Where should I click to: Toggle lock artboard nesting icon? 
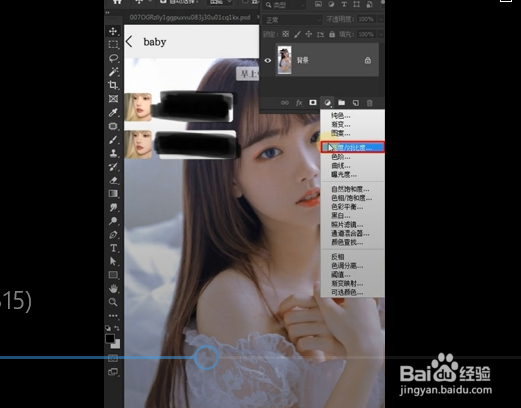tap(320, 34)
